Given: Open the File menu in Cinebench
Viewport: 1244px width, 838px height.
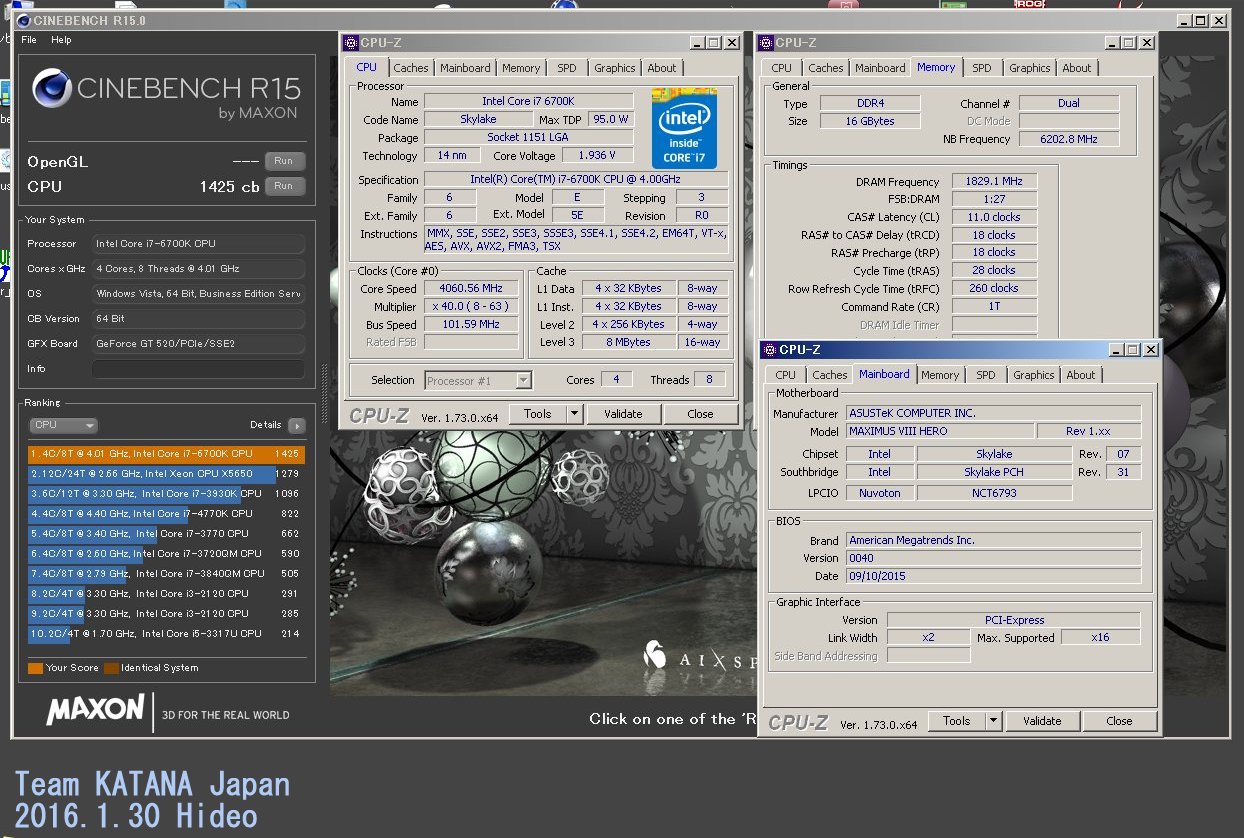Looking at the screenshot, I should (29, 40).
